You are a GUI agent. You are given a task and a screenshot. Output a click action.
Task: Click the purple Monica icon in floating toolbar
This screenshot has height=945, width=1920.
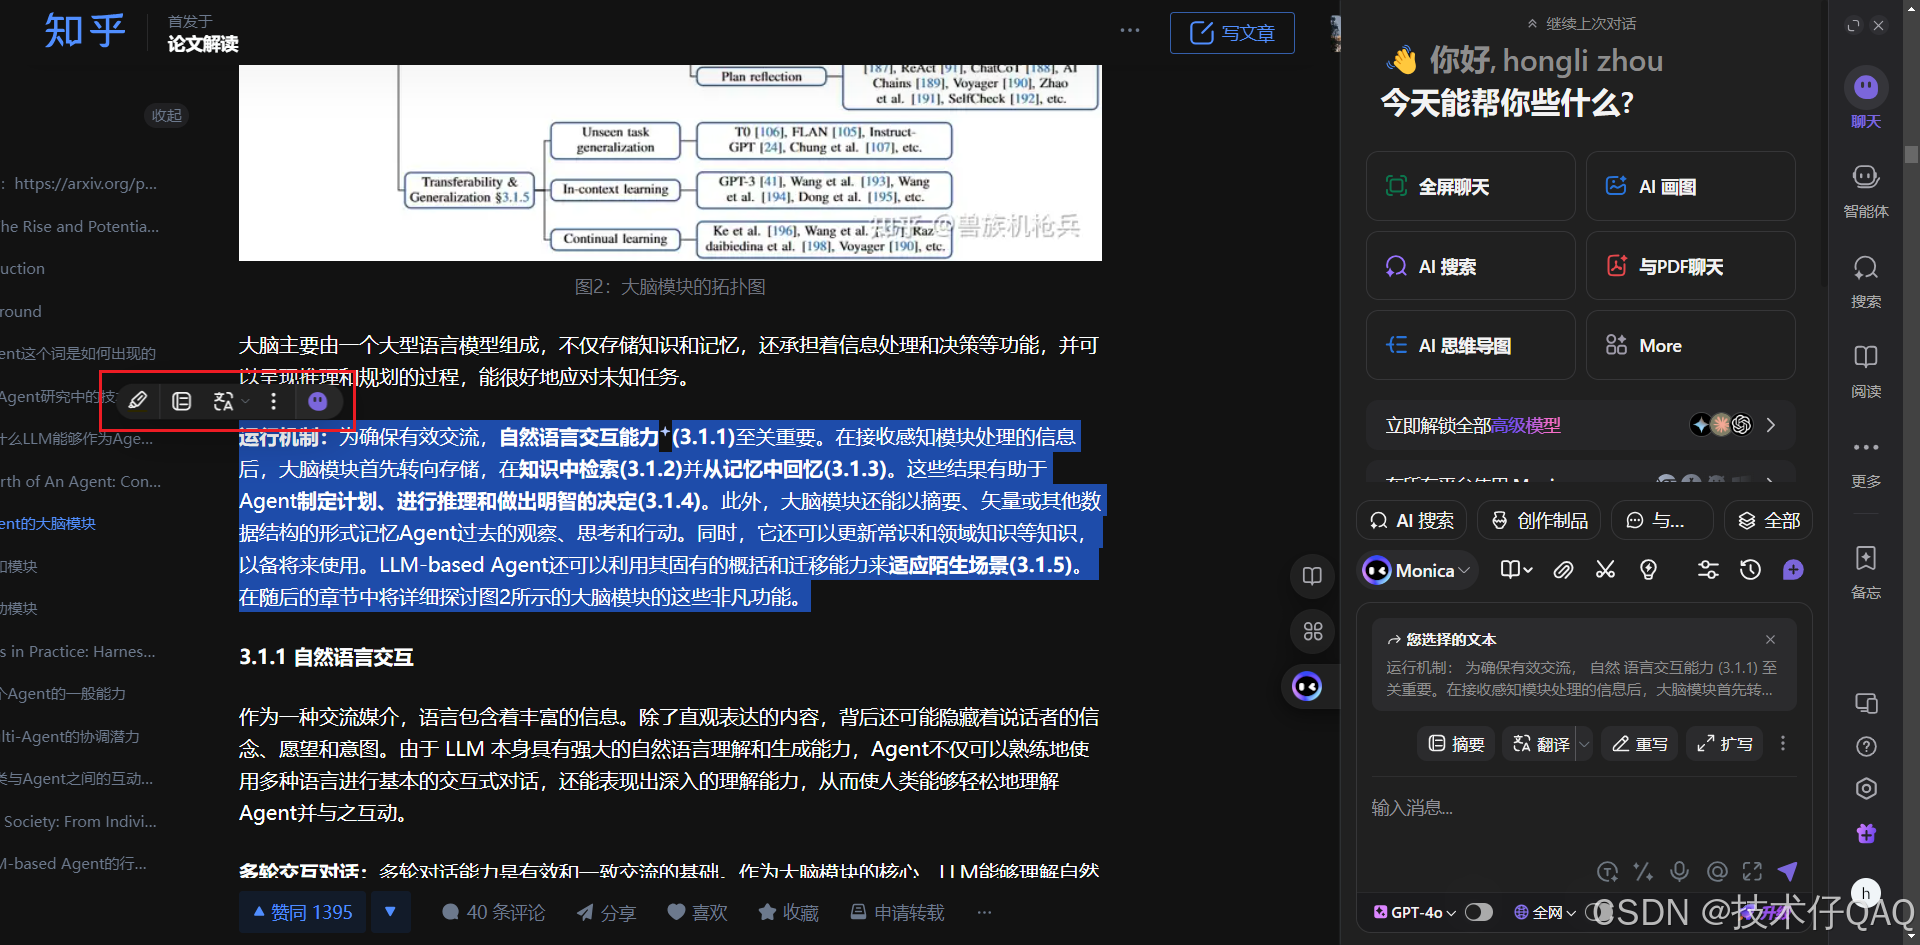(317, 401)
